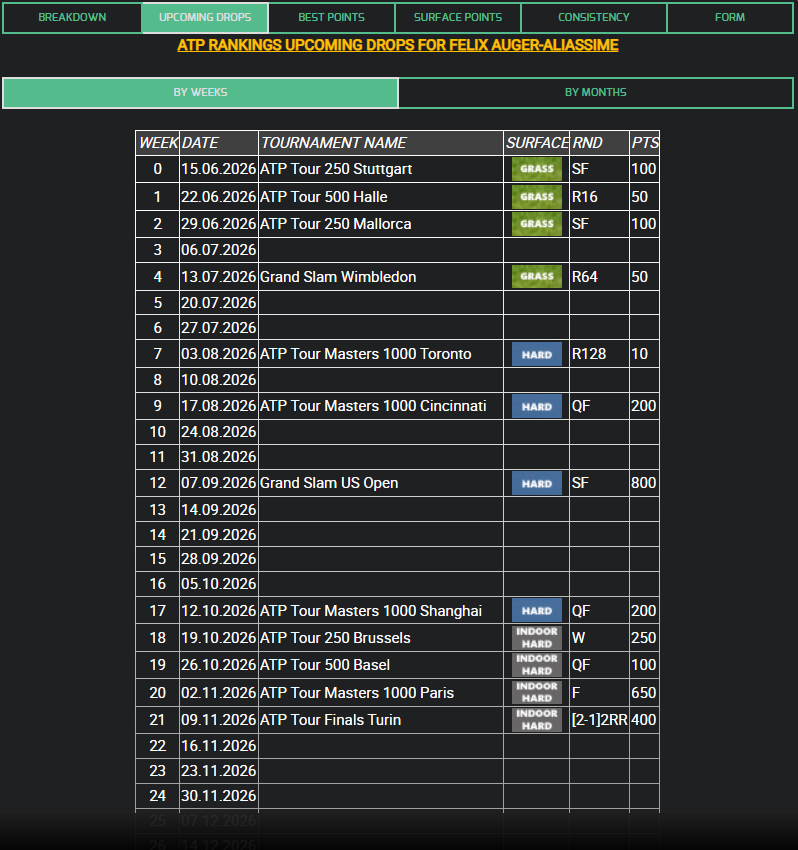Click the WEEK column header
The image size is (798, 850).
point(158,143)
